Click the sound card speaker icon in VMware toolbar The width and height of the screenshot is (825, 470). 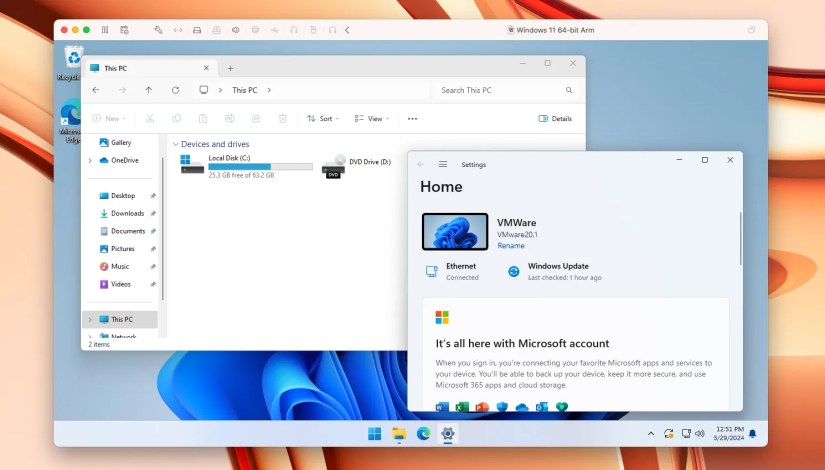click(x=236, y=30)
